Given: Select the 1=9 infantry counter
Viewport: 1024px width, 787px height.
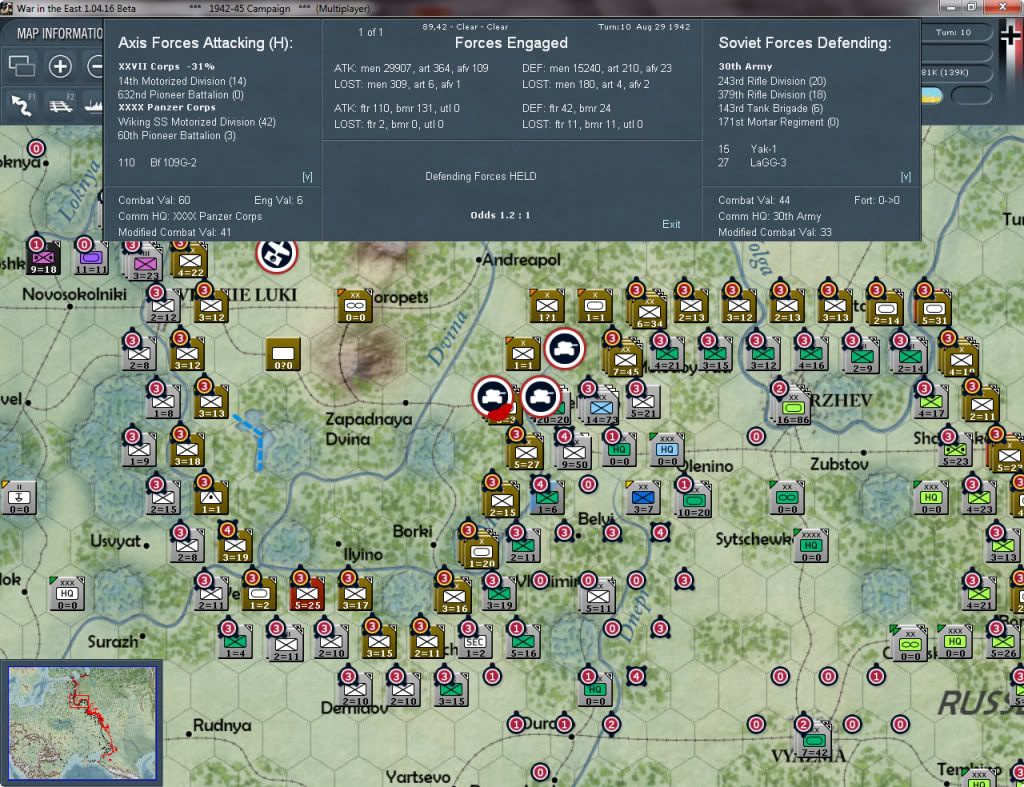Looking at the screenshot, I should click(138, 449).
